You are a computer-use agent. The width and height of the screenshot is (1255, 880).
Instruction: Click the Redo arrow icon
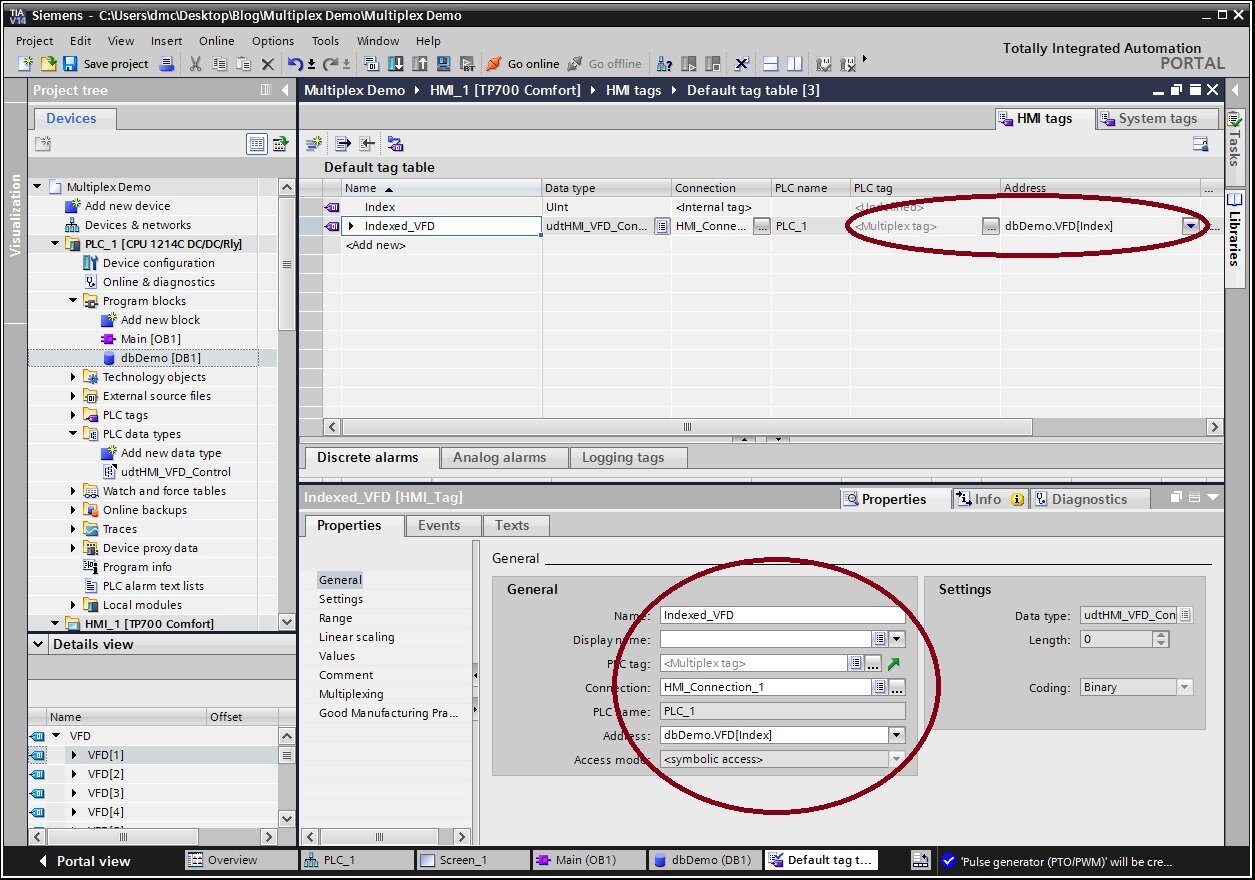point(332,64)
